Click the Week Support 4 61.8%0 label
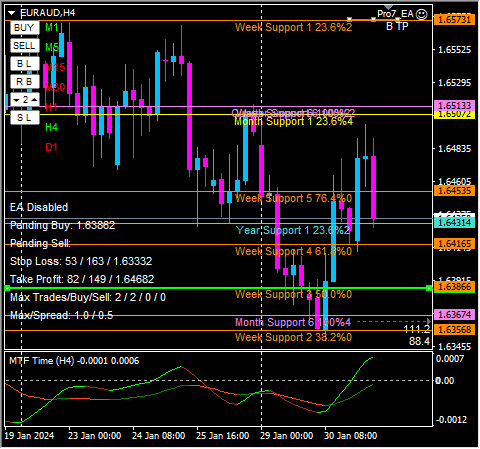Image resolution: width=480 pixels, height=449 pixels. click(x=294, y=251)
